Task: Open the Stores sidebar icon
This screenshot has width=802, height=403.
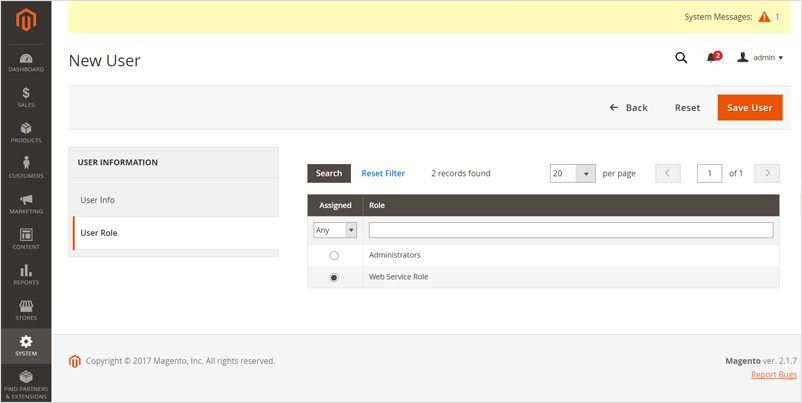Action: (26, 310)
